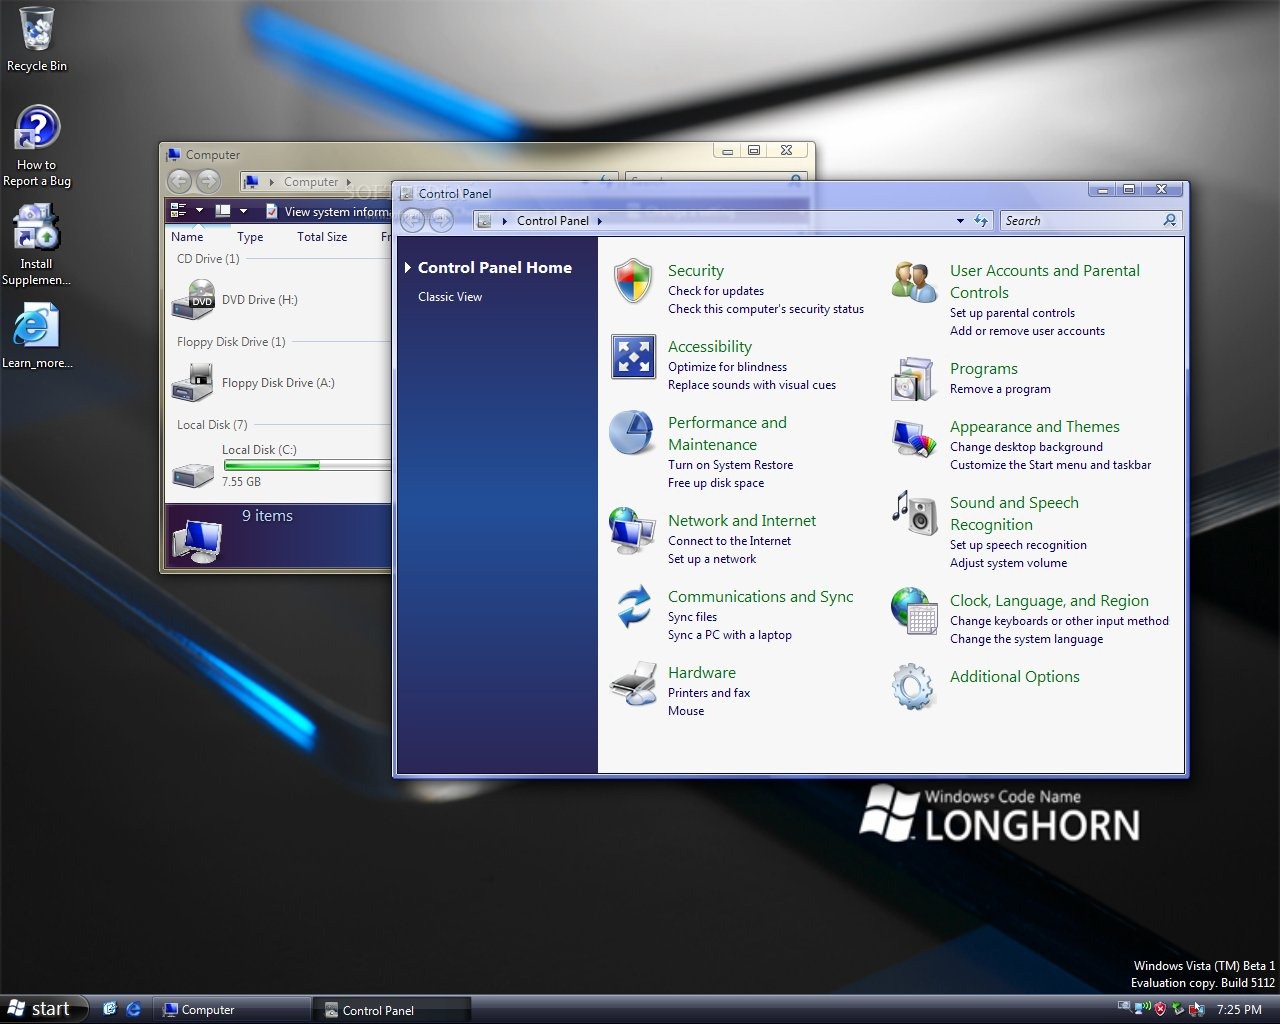Expand Computer breadcrumb arrow in Computer window
This screenshot has width=1280, height=1024.
point(349,182)
